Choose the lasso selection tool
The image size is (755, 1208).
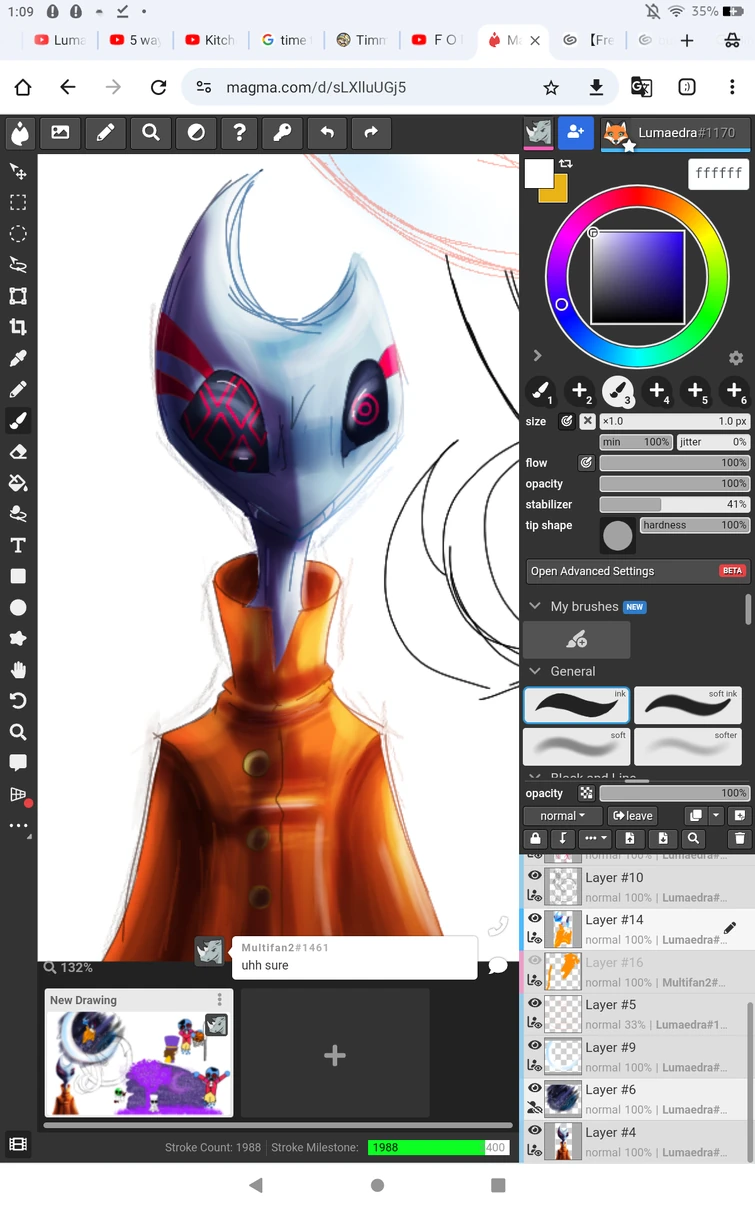click(18, 265)
